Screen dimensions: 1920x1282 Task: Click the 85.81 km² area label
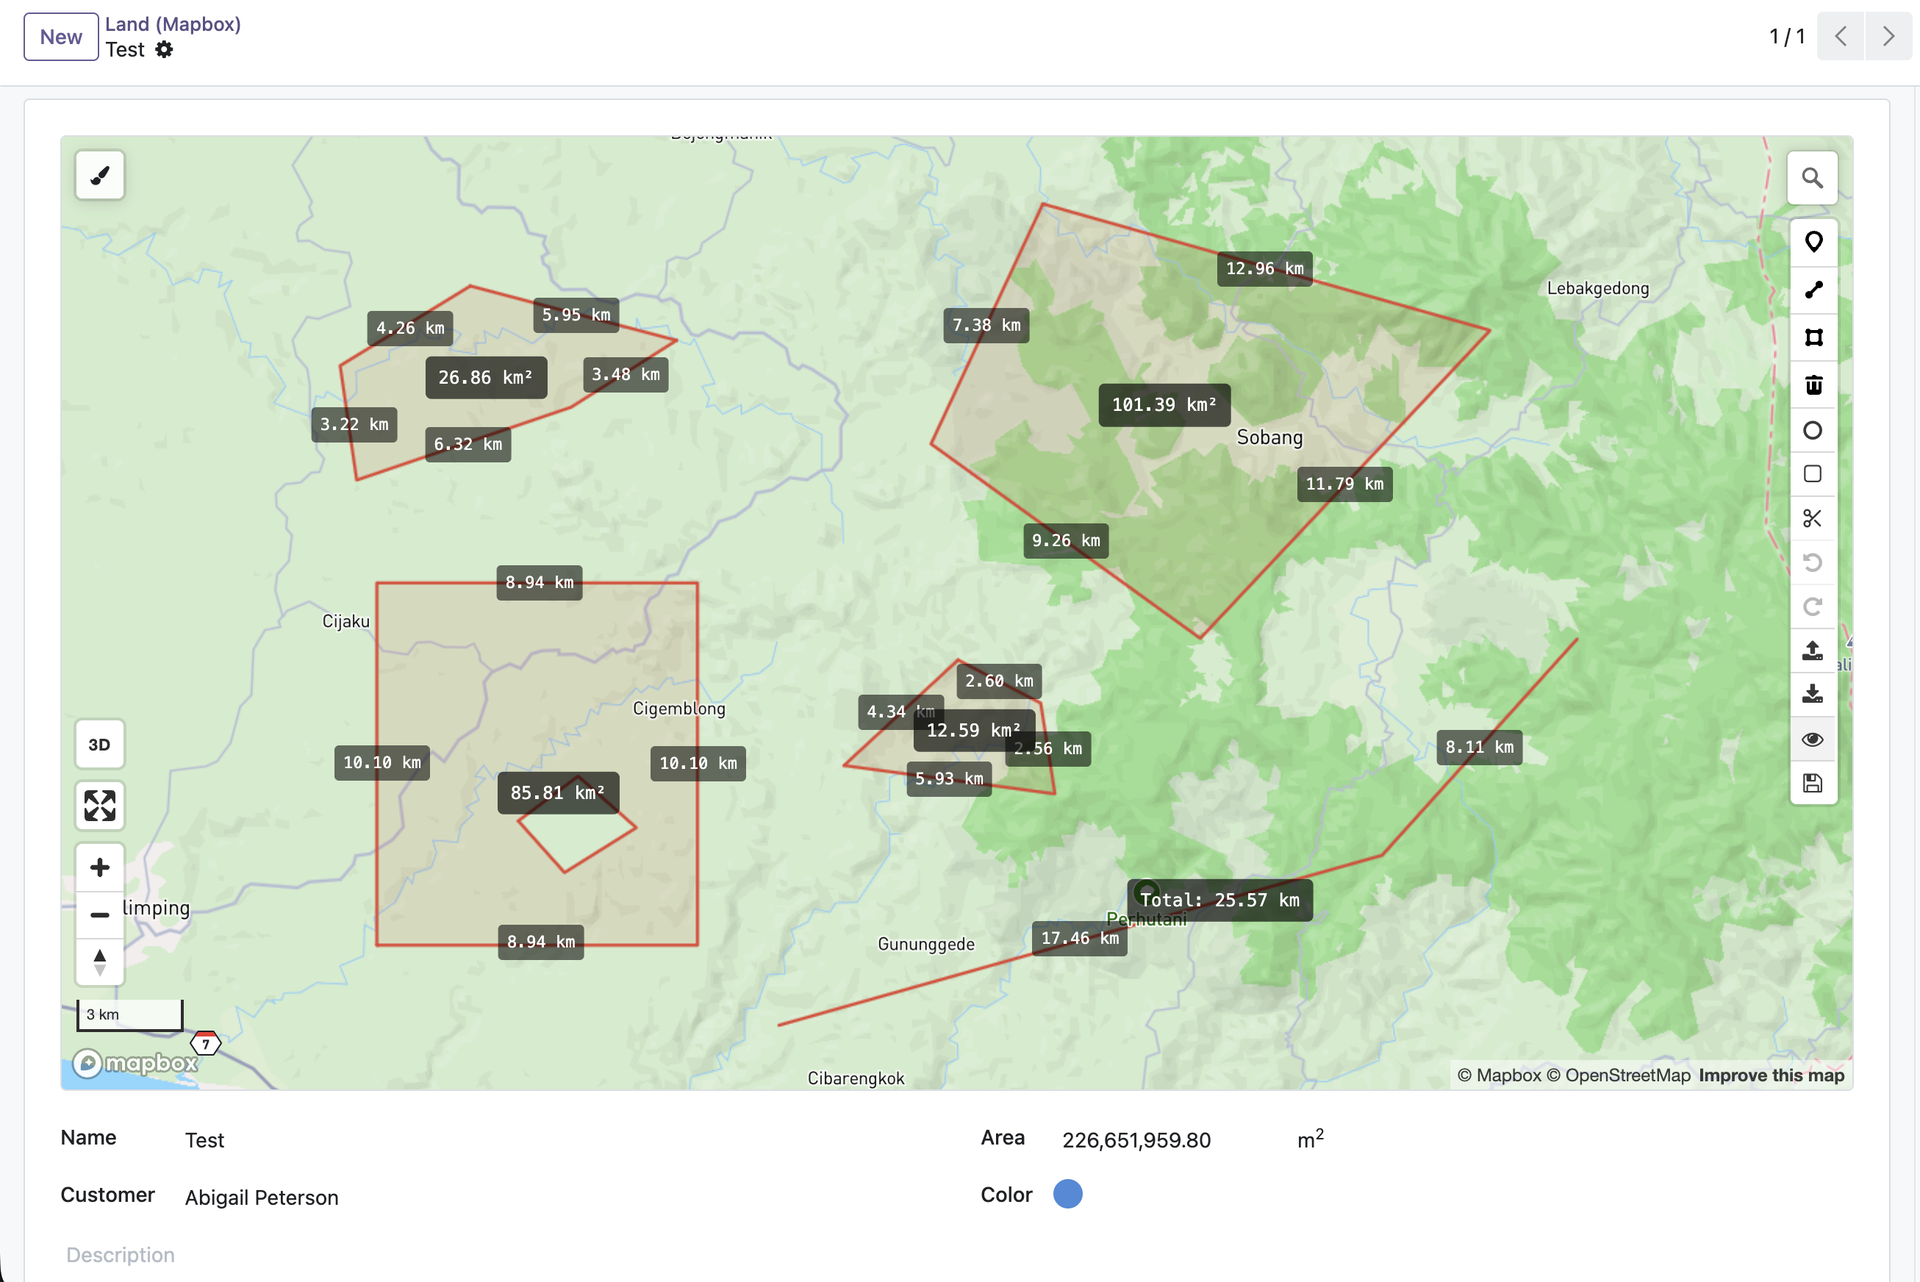click(x=558, y=793)
